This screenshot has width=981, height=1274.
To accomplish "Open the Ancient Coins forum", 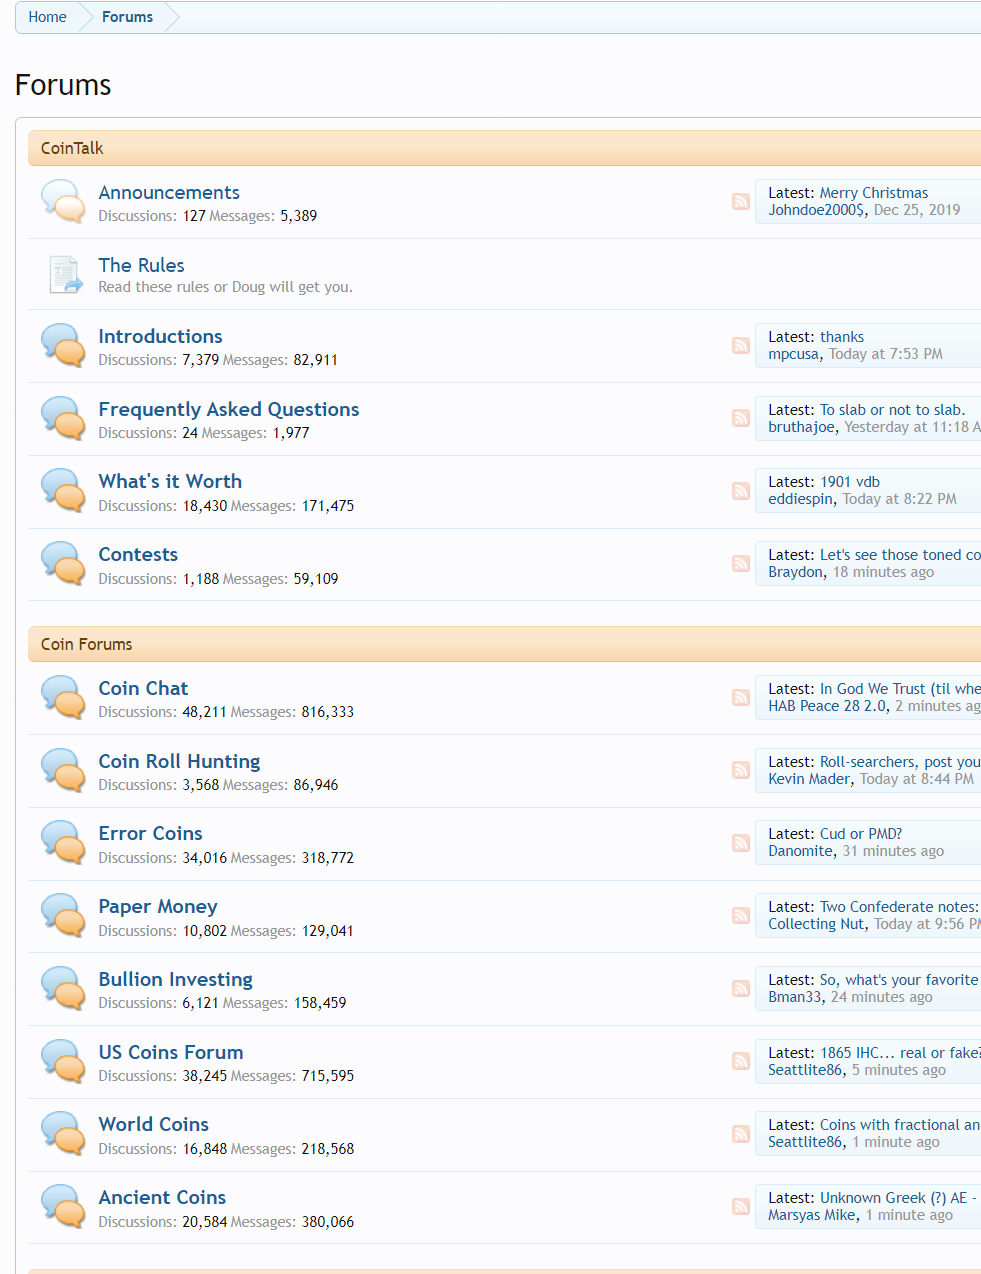I will (162, 1197).
